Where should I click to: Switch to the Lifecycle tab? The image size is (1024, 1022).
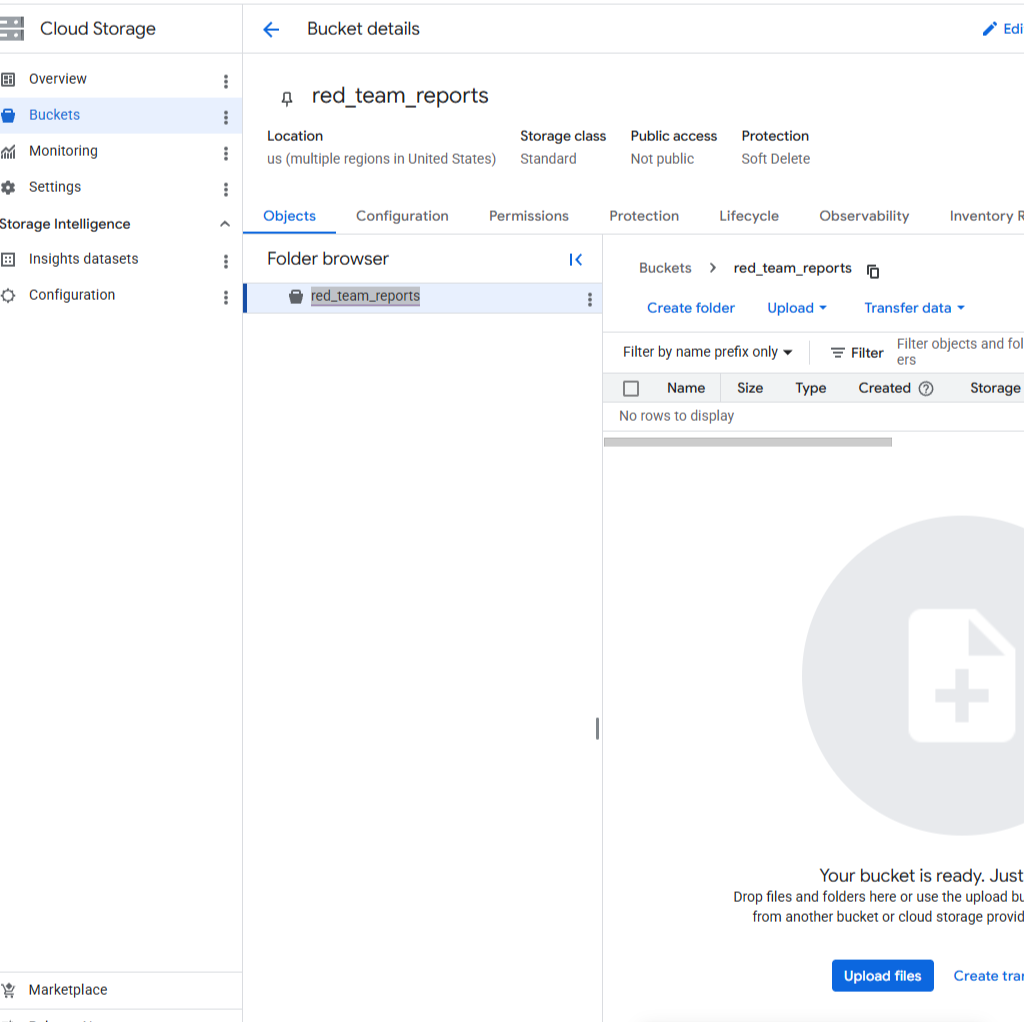click(749, 216)
